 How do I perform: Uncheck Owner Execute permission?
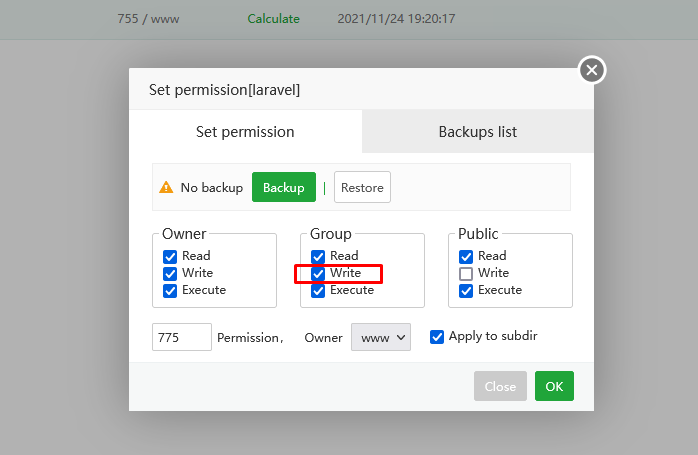tap(170, 290)
